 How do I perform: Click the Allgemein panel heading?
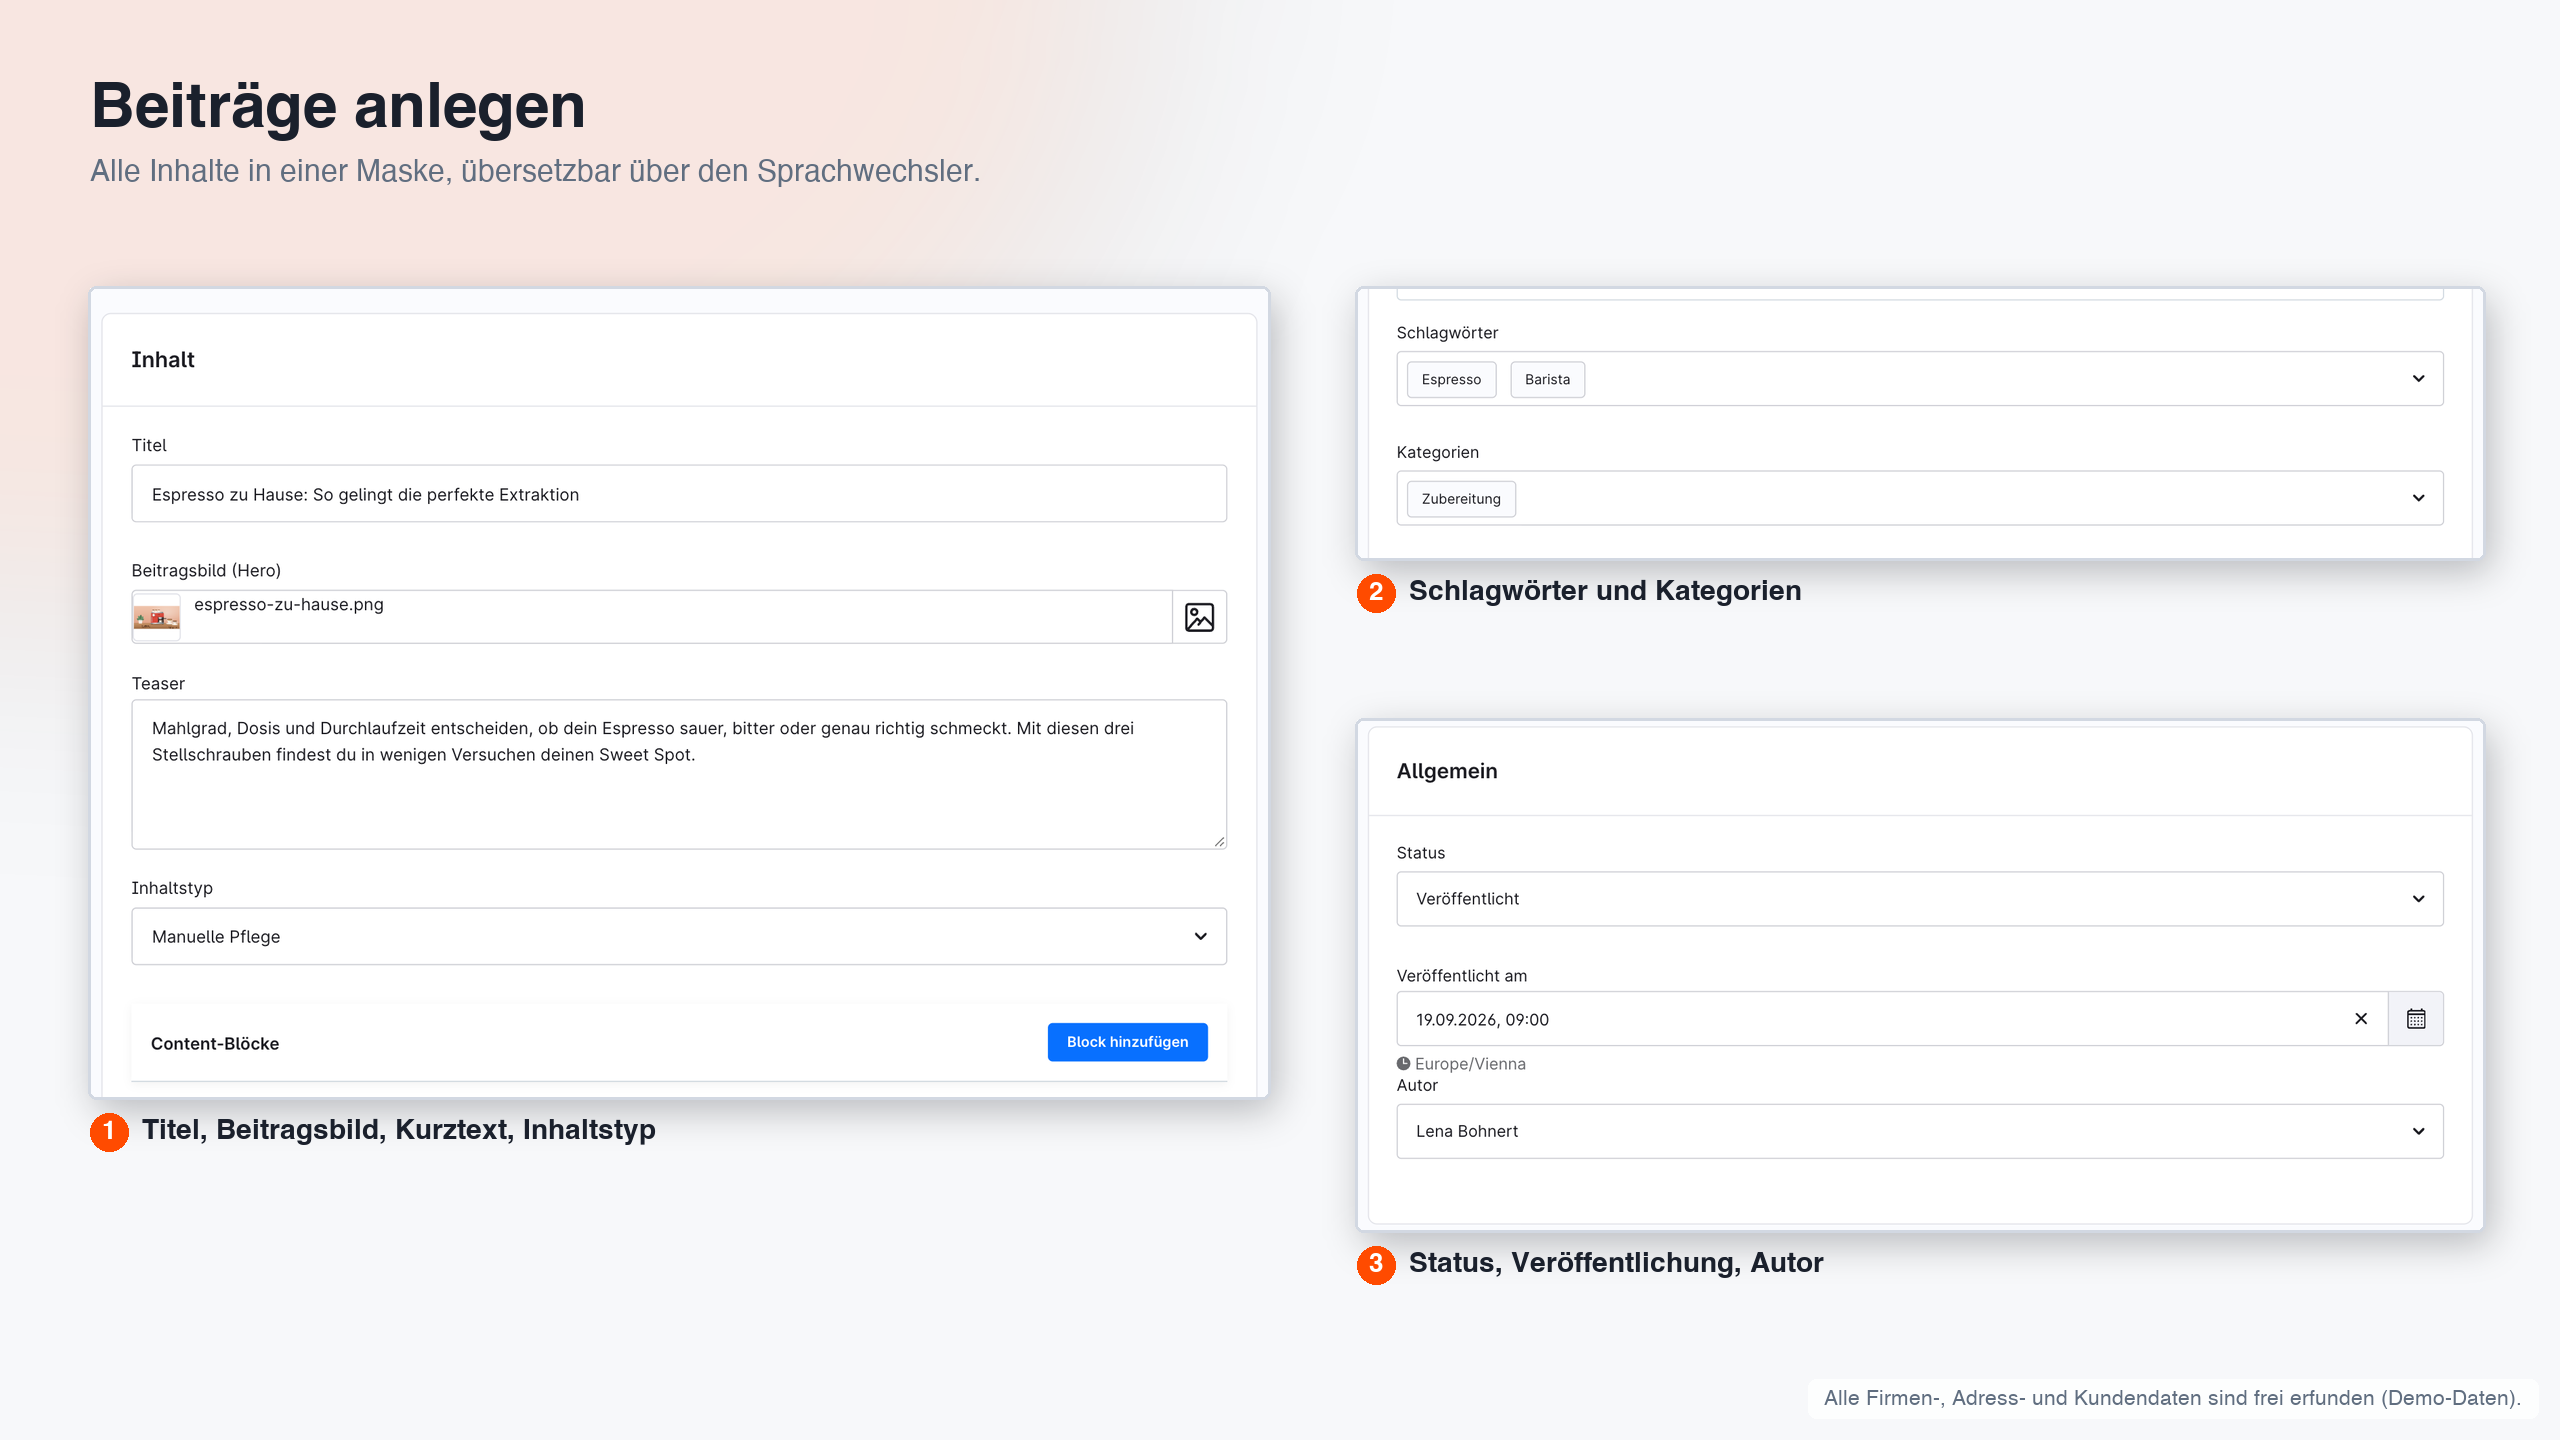tap(1447, 771)
